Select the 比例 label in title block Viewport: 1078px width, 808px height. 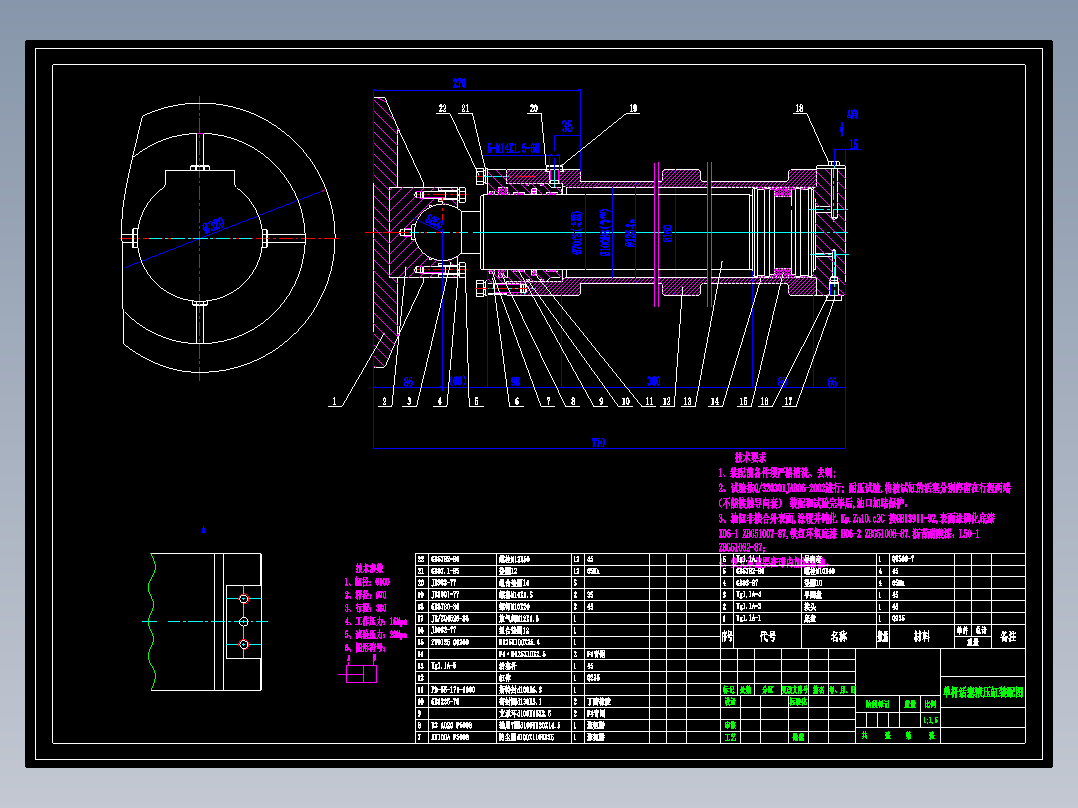pos(930,704)
